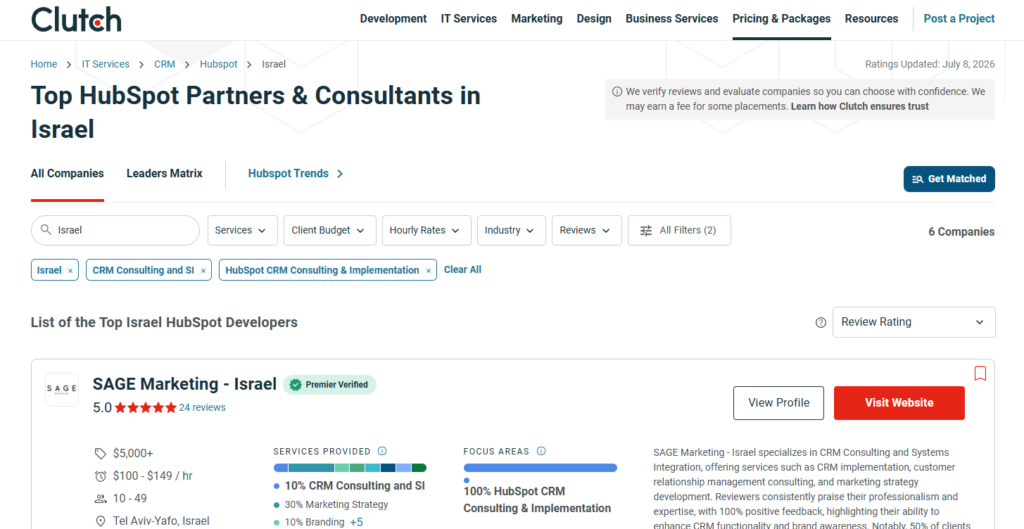The height and width of the screenshot is (529, 1024).
Task: Click the Services Provided info icon
Action: pos(383,451)
